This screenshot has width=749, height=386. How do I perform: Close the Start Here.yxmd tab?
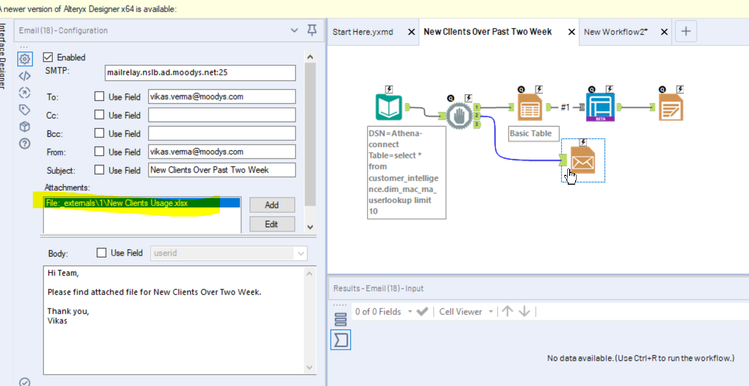[x=411, y=32]
